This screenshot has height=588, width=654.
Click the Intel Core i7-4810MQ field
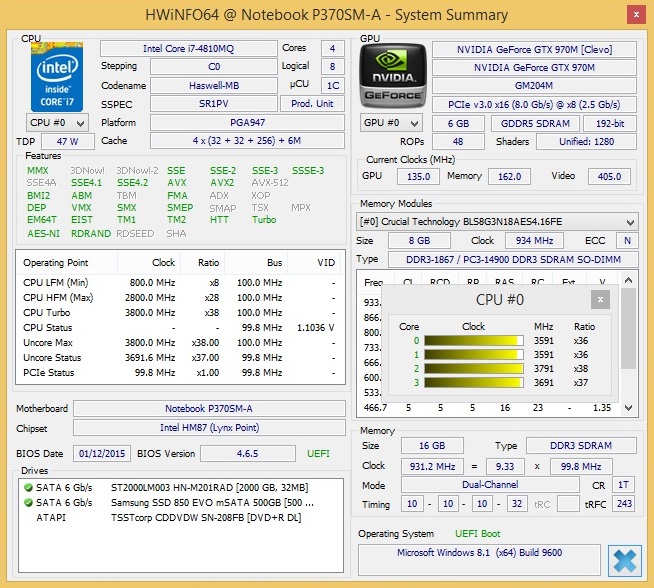tap(189, 48)
